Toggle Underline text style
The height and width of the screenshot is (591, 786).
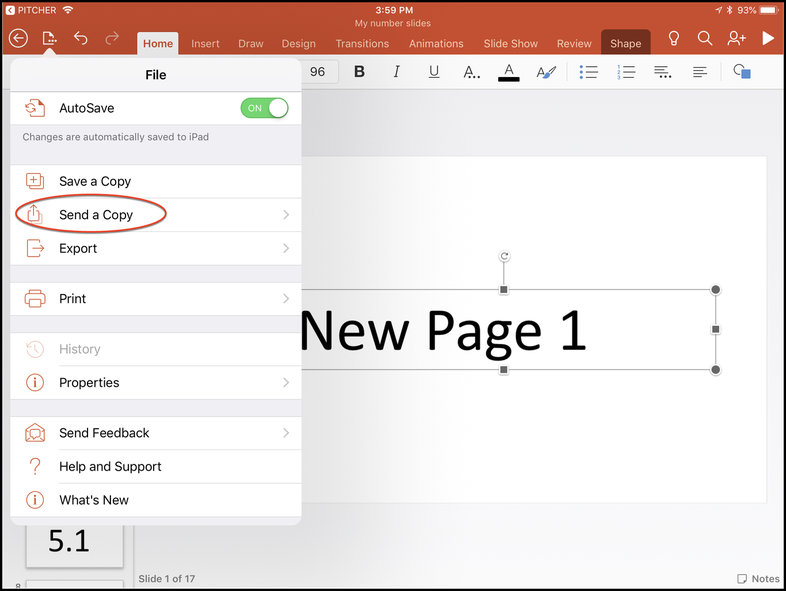434,72
